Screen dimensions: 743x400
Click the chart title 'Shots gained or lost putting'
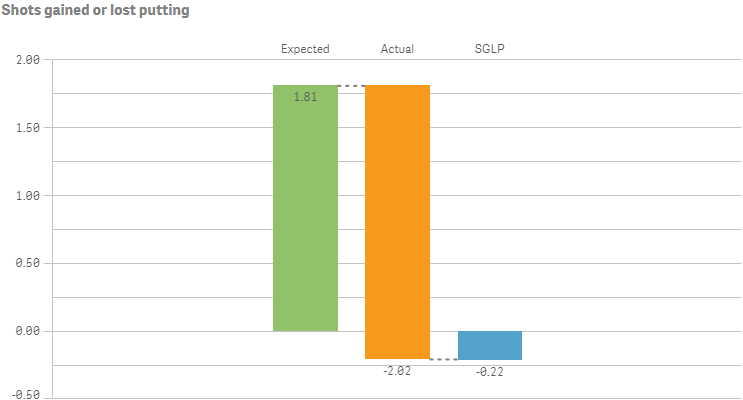pos(97,11)
